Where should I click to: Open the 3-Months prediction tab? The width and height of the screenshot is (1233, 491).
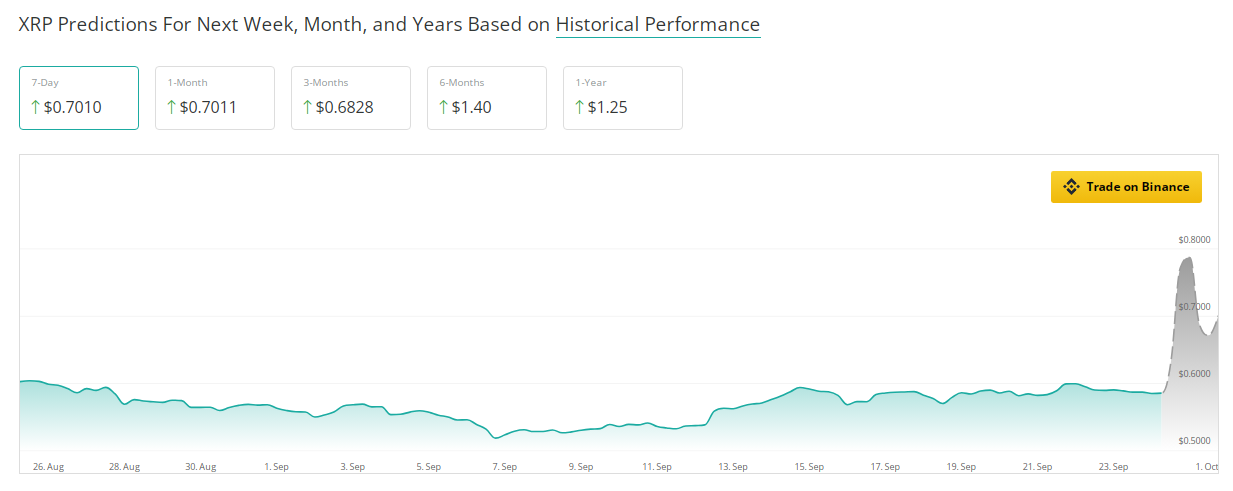(351, 98)
